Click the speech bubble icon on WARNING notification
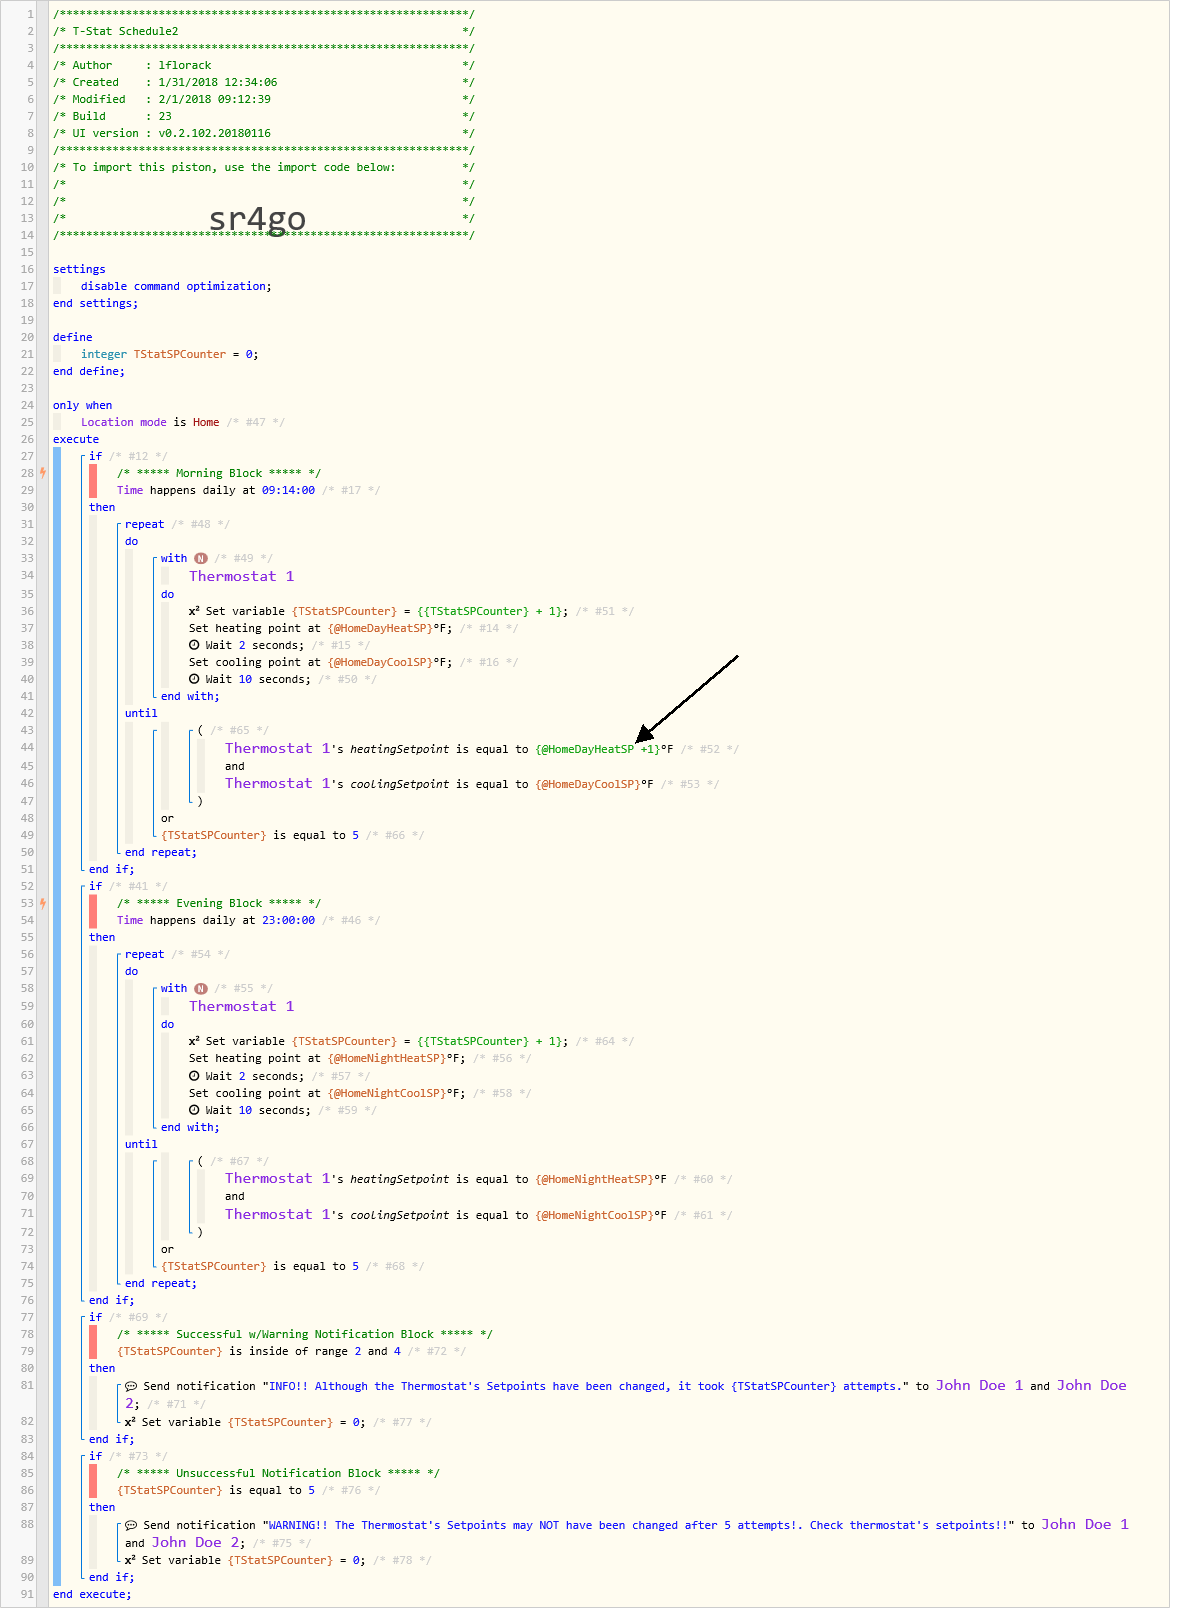The width and height of the screenshot is (1178, 1616). [131, 1525]
